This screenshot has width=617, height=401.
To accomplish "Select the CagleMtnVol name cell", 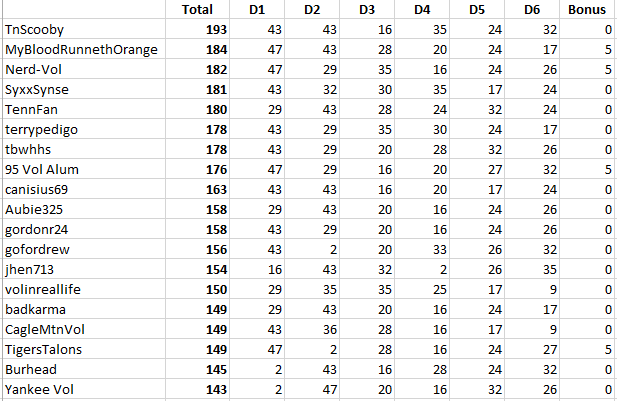I will tap(45, 329).
